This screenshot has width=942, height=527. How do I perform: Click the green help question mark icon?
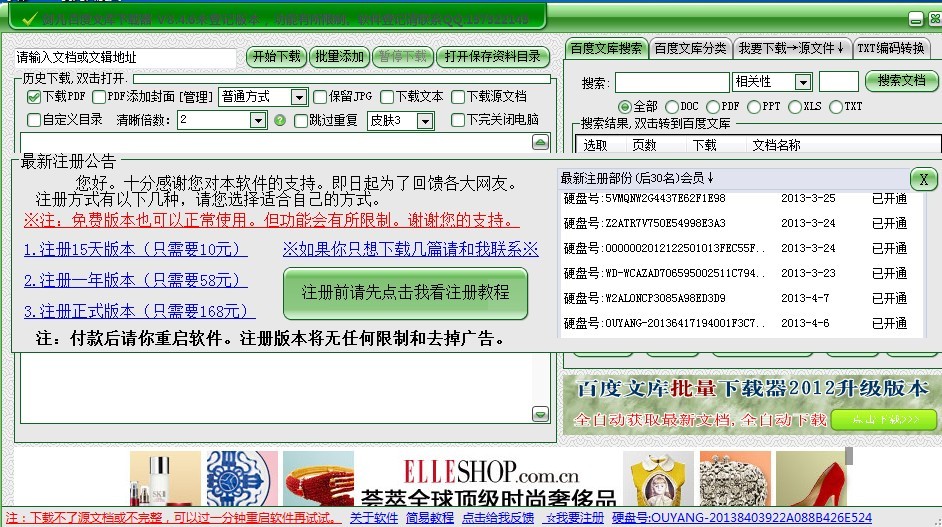[x=279, y=120]
